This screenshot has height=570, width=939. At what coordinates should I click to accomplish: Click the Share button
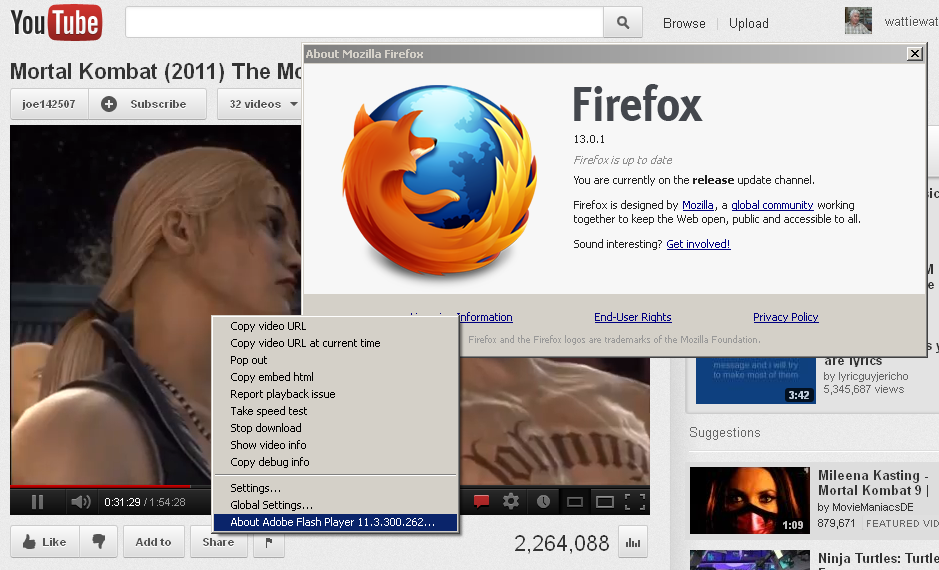(218, 542)
